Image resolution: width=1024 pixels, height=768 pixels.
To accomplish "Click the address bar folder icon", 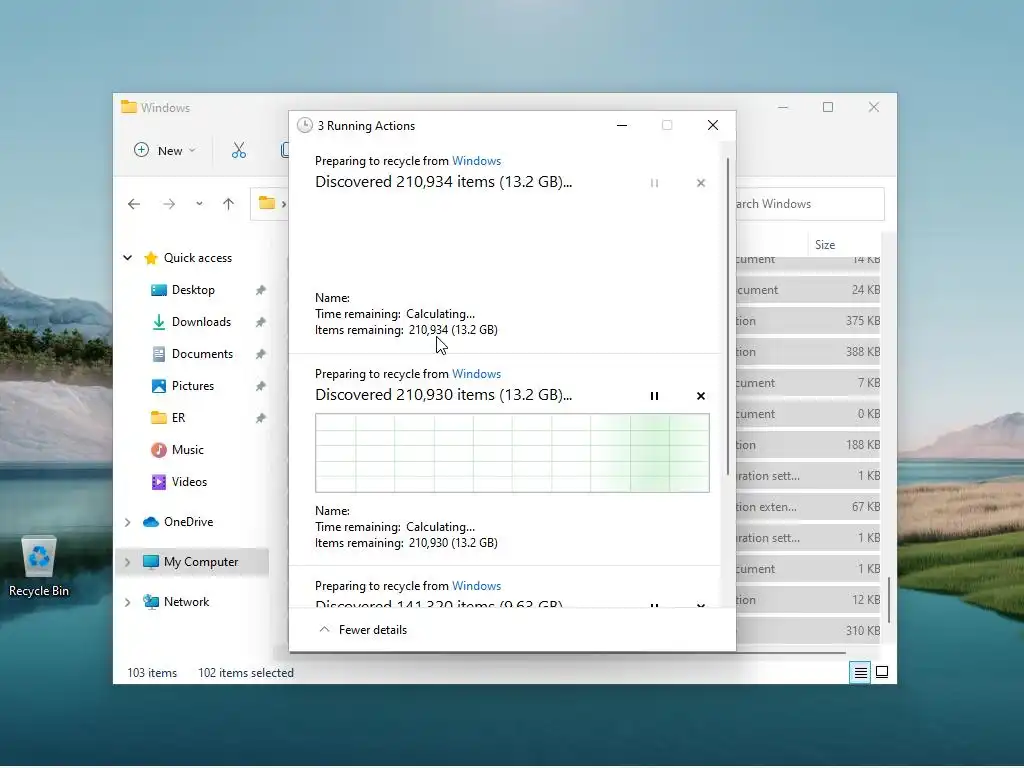I will click(x=266, y=203).
